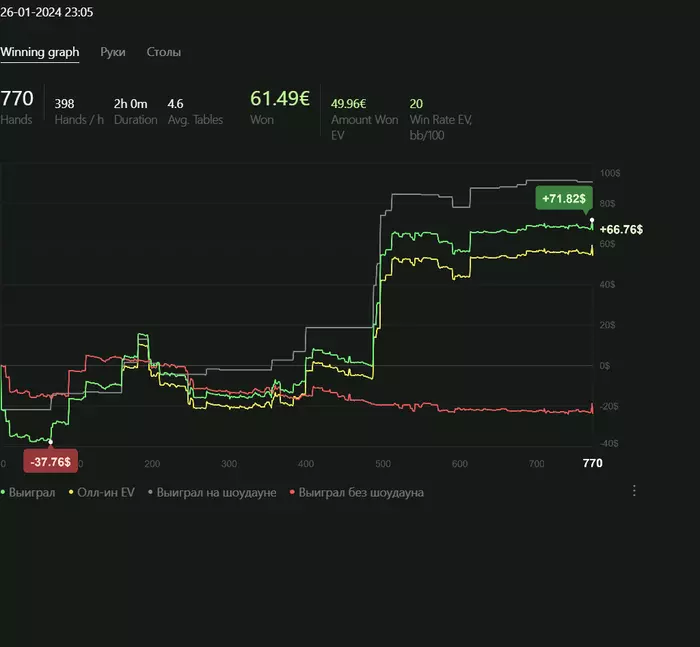Click the 0$ y-axis label
The height and width of the screenshot is (647, 700).
coord(604,366)
